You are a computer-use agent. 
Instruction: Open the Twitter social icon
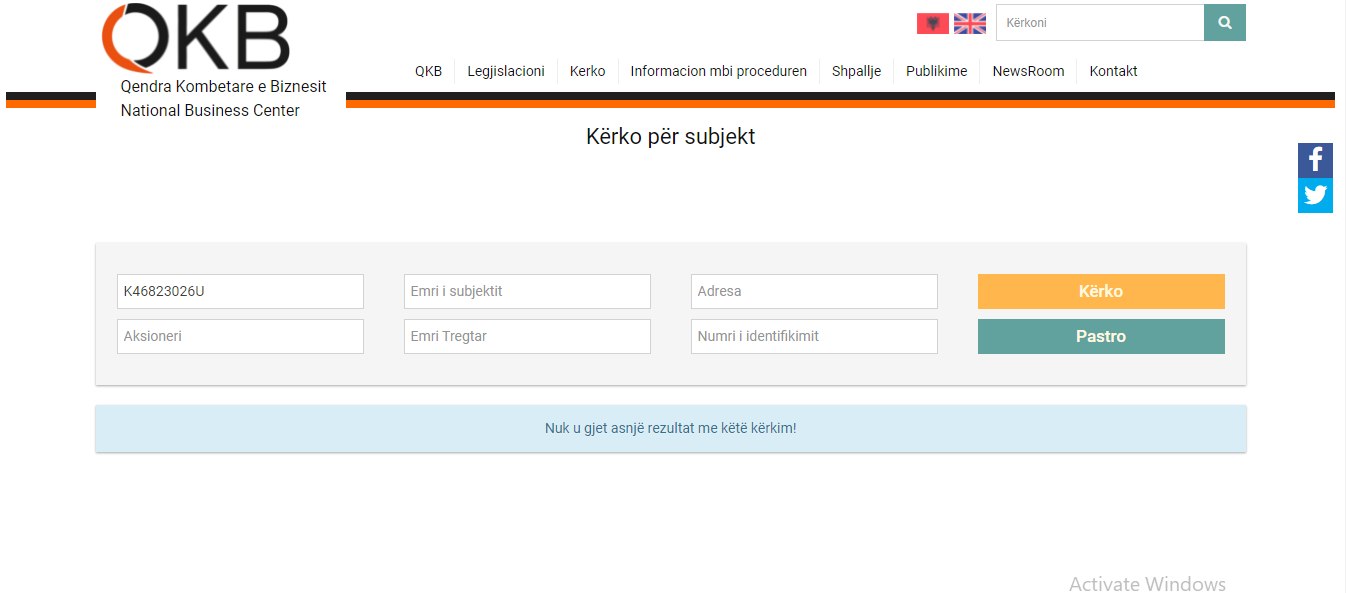1315,195
